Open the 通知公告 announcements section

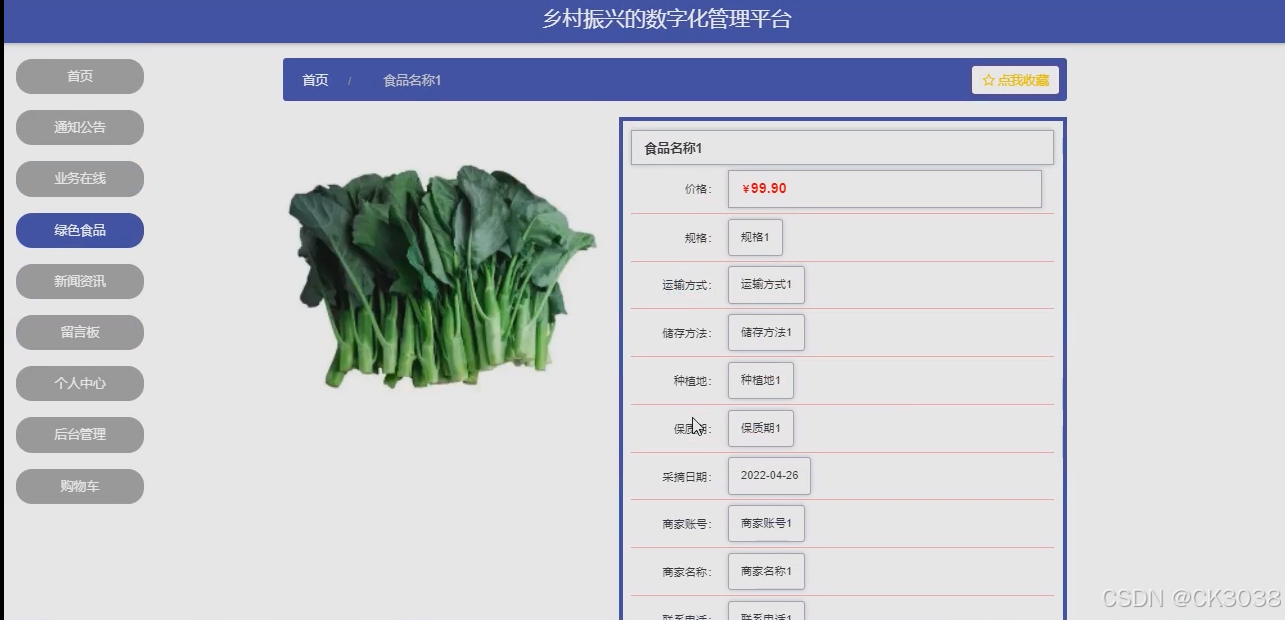(x=79, y=127)
